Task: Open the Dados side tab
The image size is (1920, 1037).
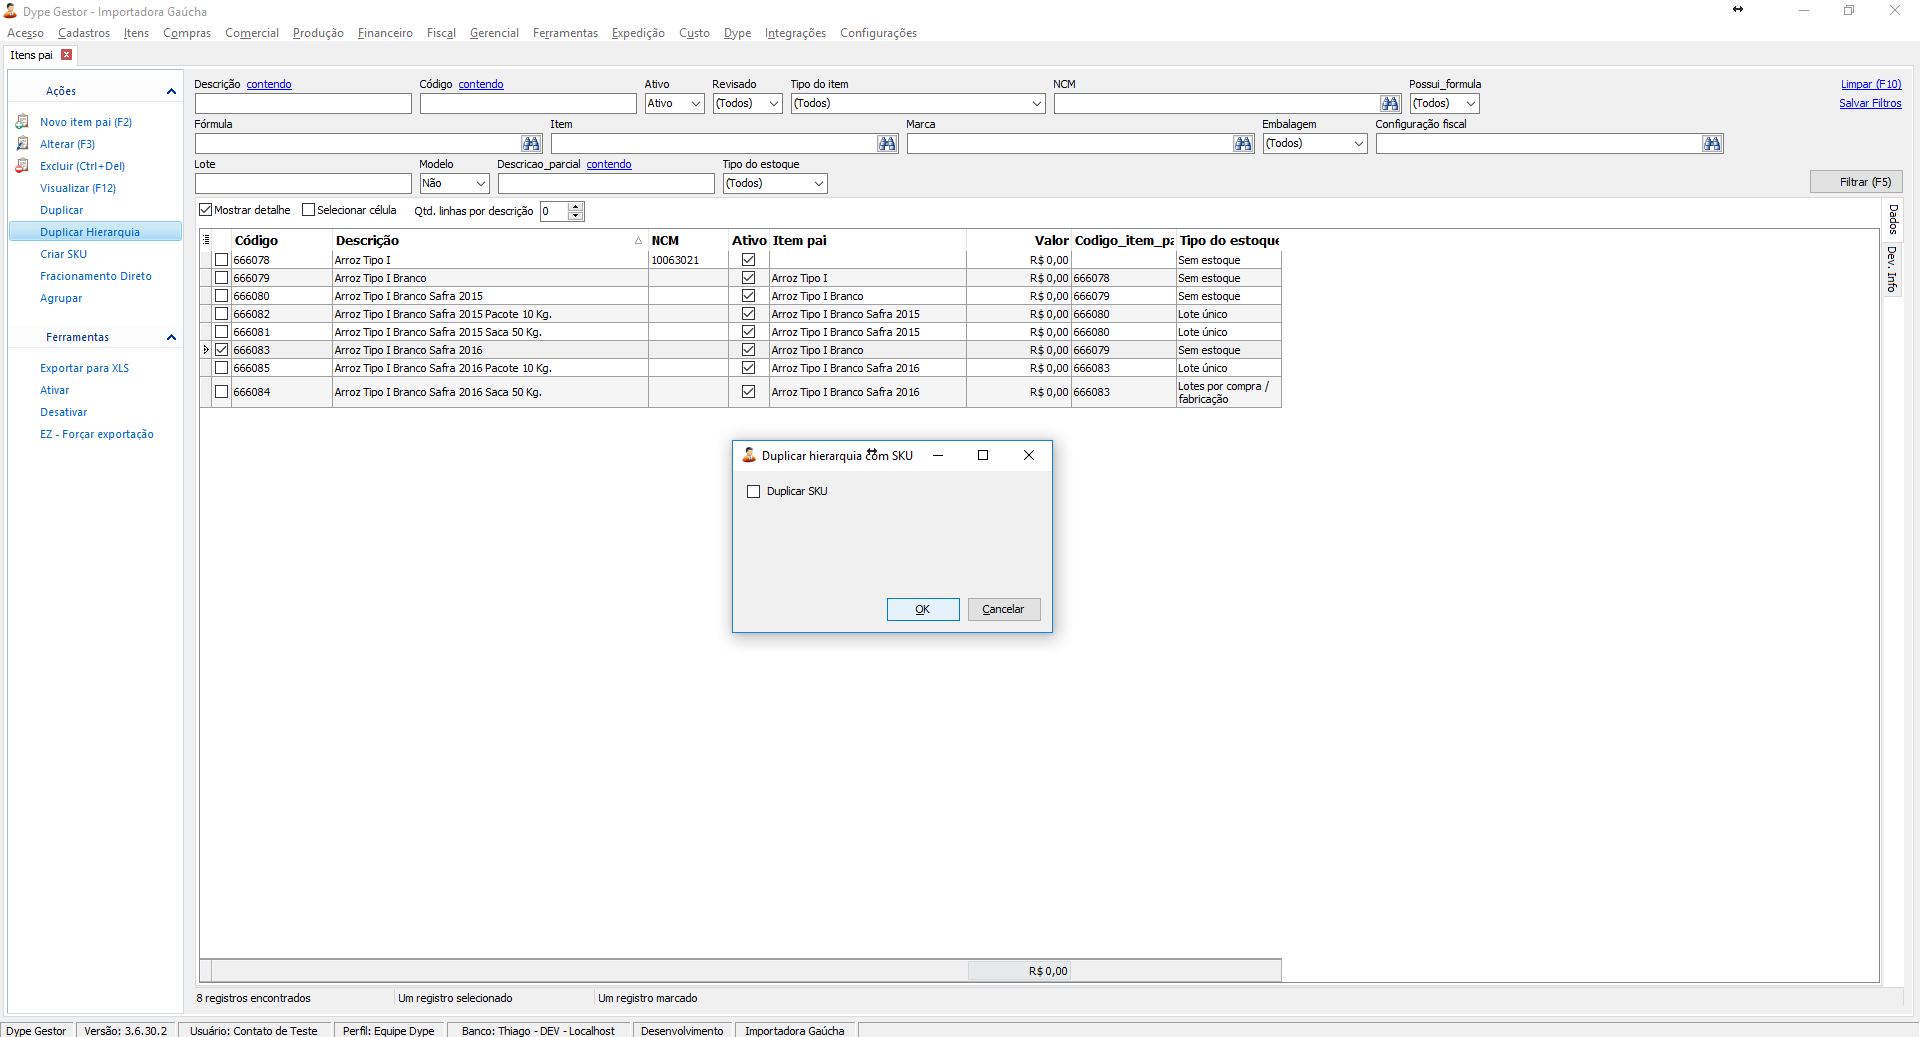Action: tap(1892, 219)
